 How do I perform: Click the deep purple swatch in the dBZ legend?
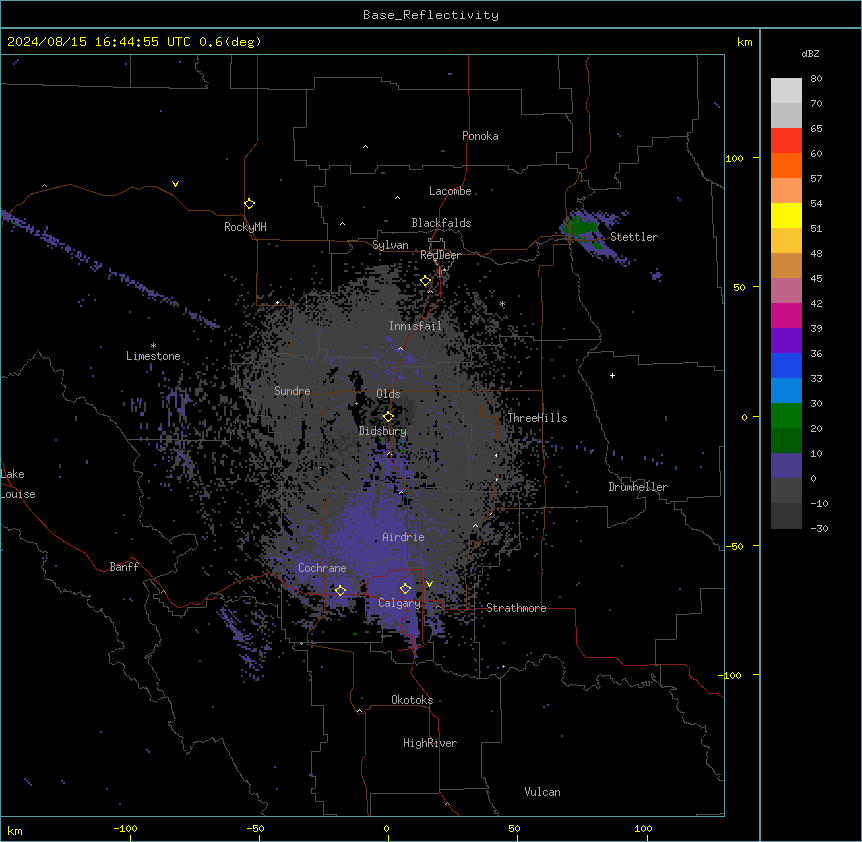(786, 340)
